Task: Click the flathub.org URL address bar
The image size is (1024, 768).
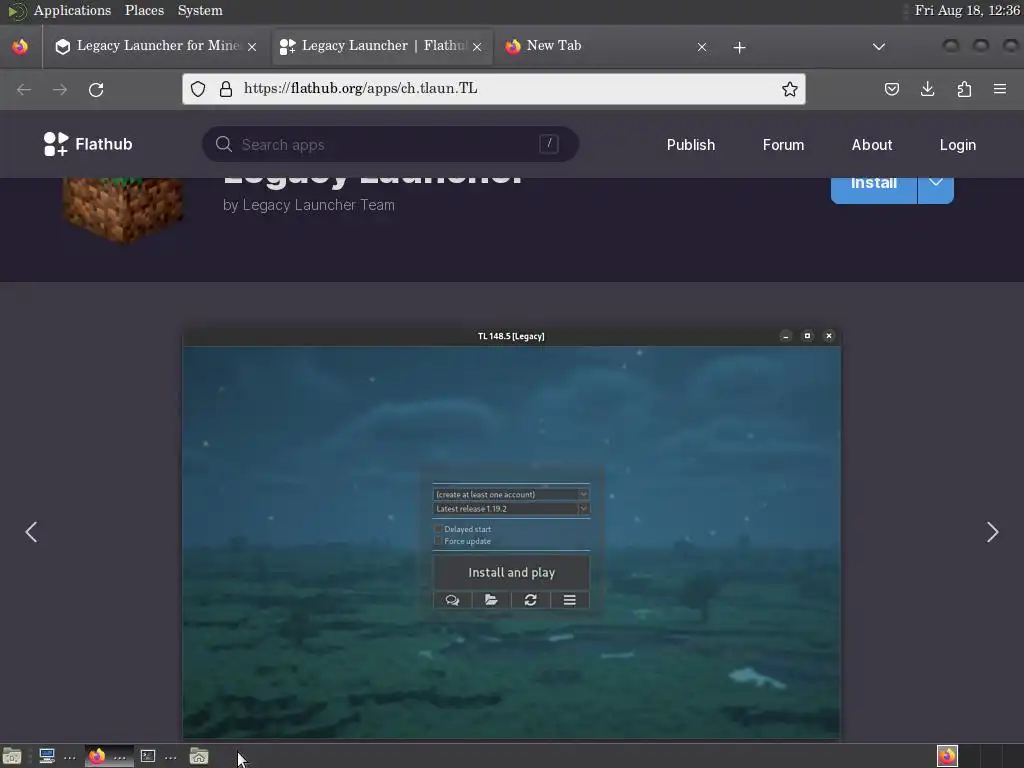Action: (x=494, y=89)
